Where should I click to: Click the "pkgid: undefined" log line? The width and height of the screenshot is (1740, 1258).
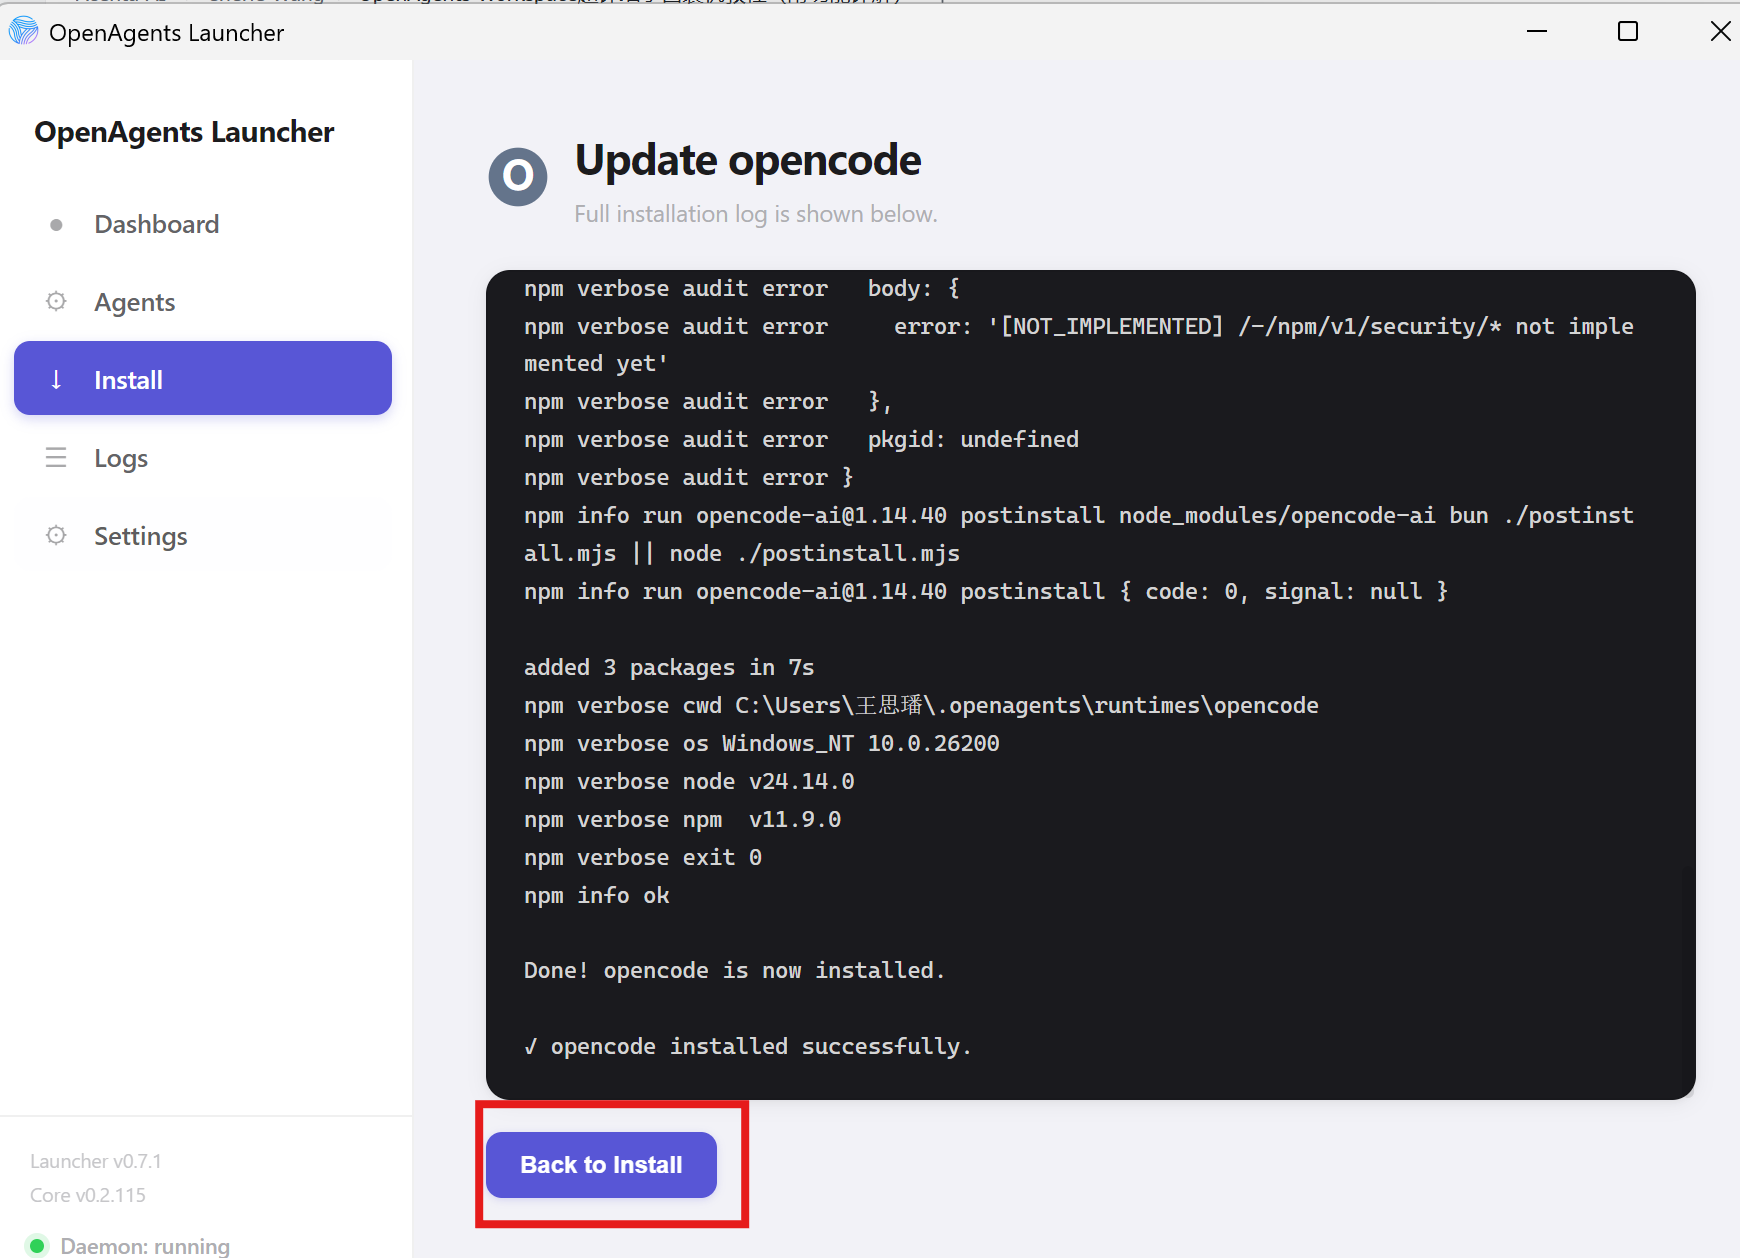pyautogui.click(x=801, y=439)
